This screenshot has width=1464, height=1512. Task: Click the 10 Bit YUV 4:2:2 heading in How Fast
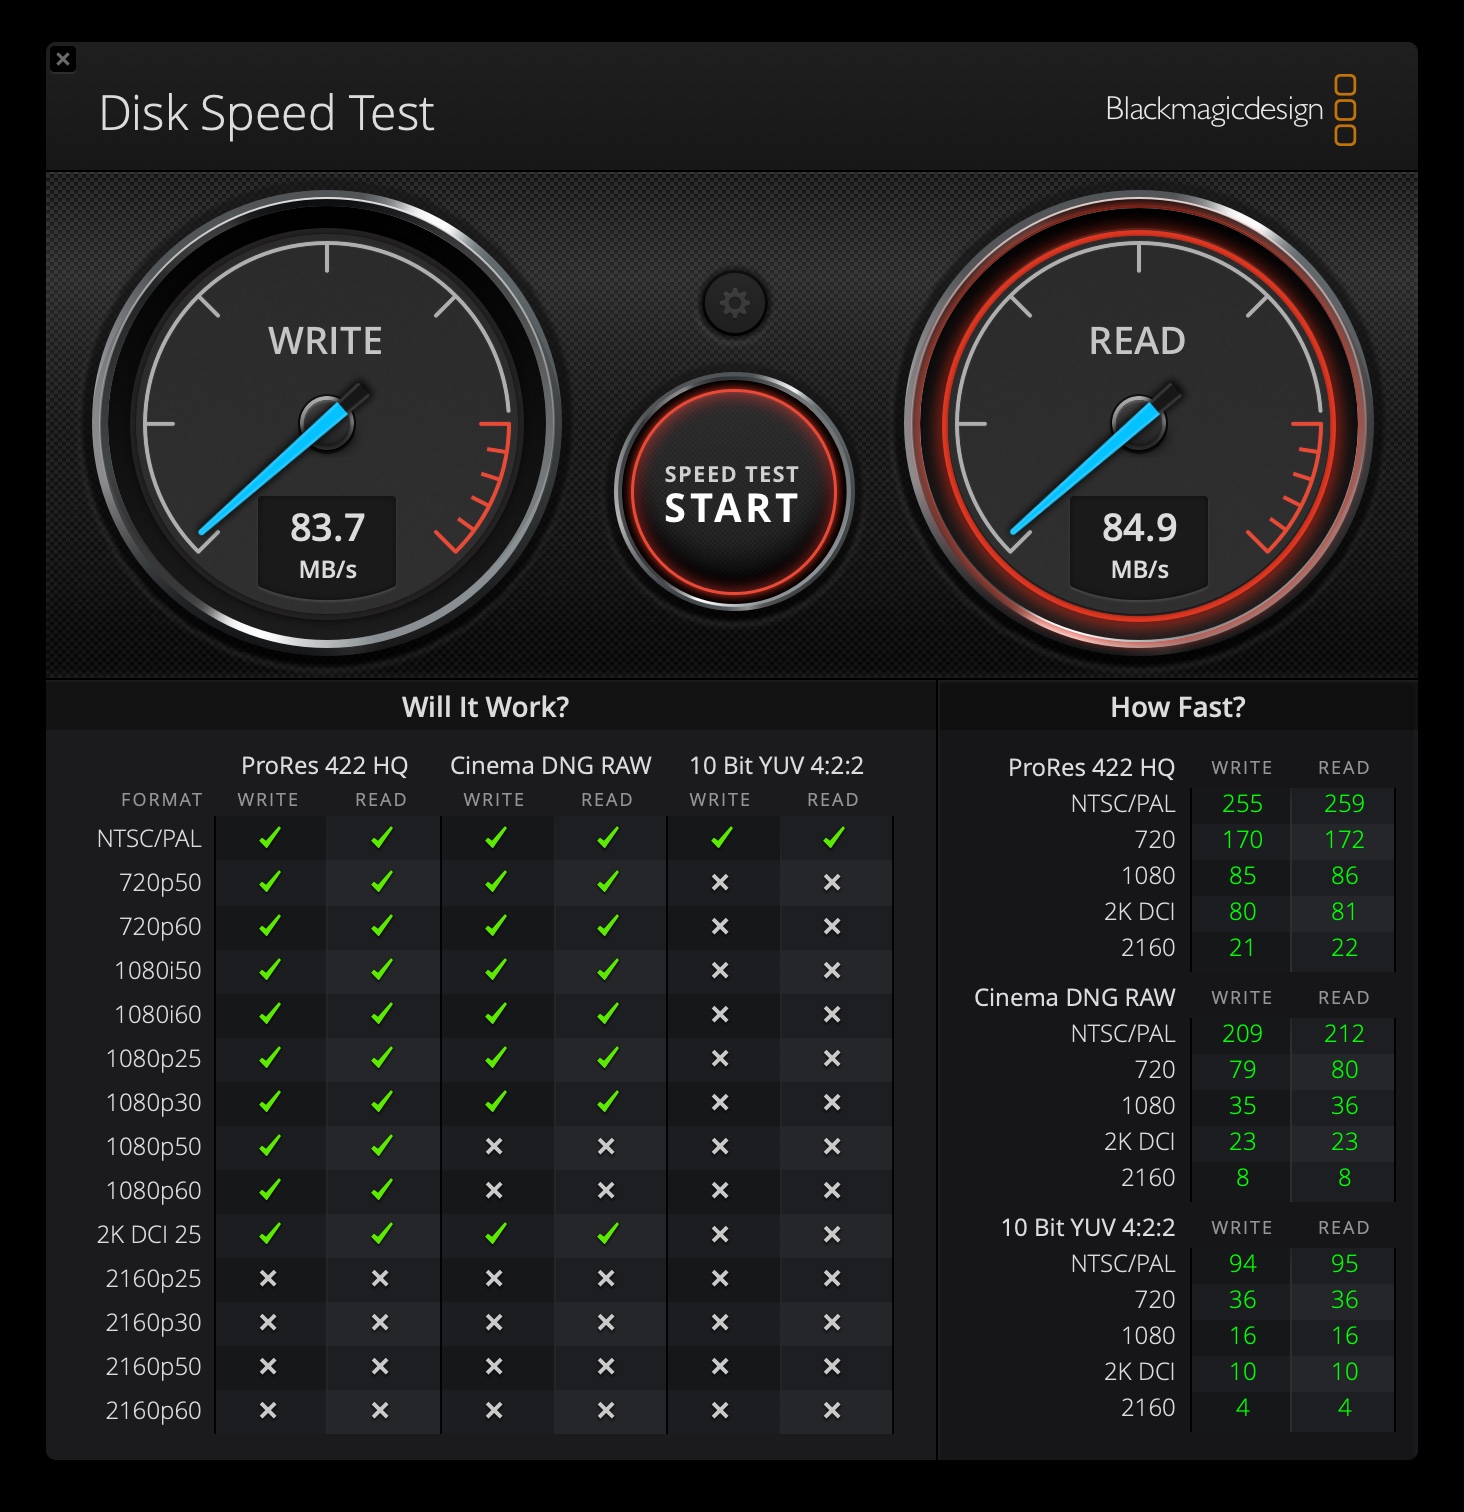click(1088, 1228)
